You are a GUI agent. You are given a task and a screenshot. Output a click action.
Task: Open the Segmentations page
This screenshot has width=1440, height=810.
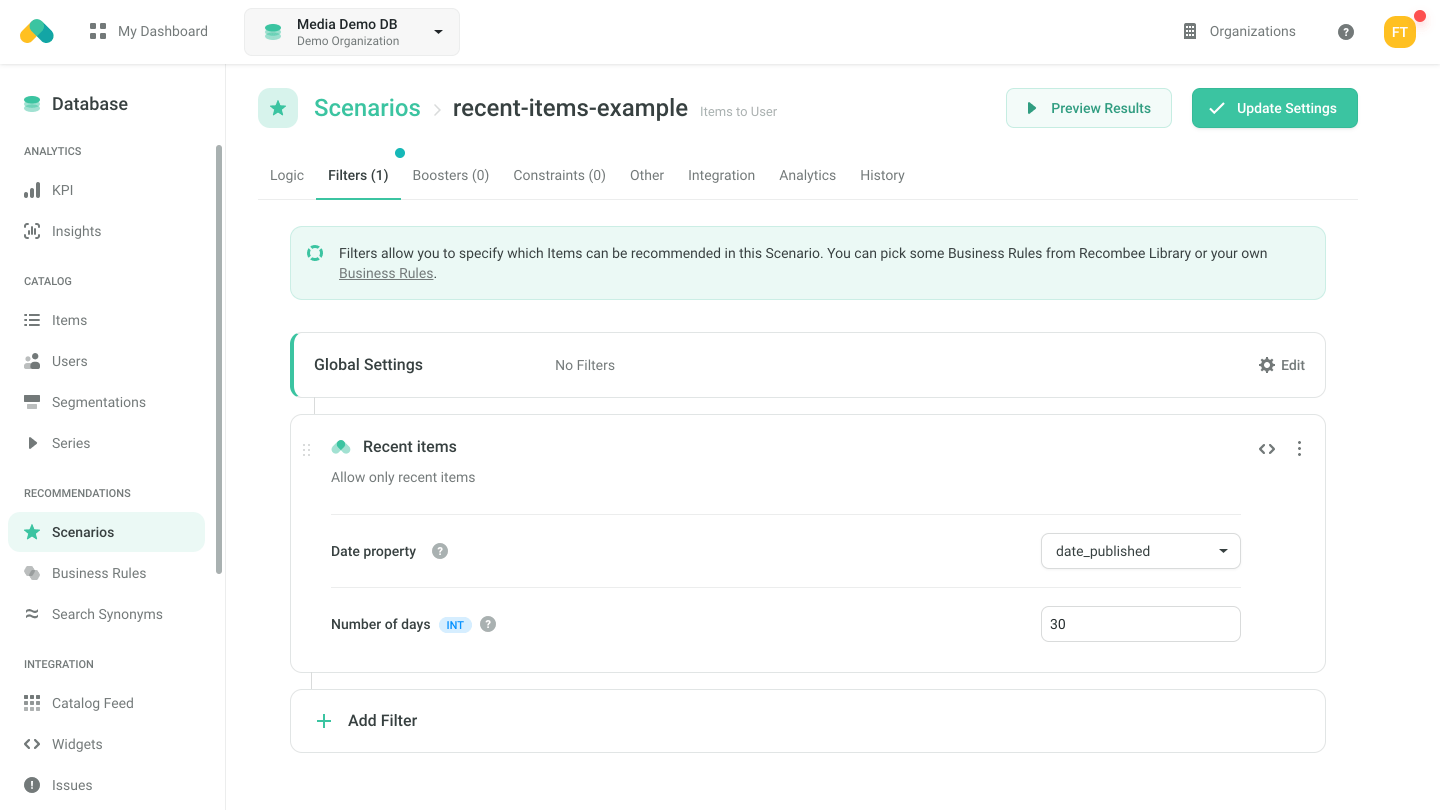click(97, 402)
